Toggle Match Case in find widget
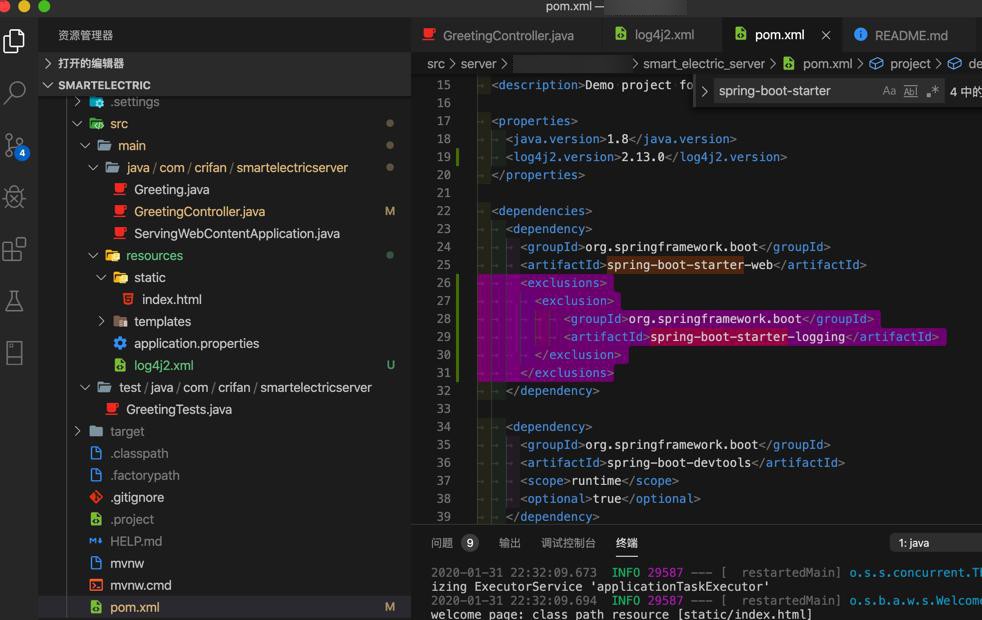The width and height of the screenshot is (982, 620). (889, 91)
